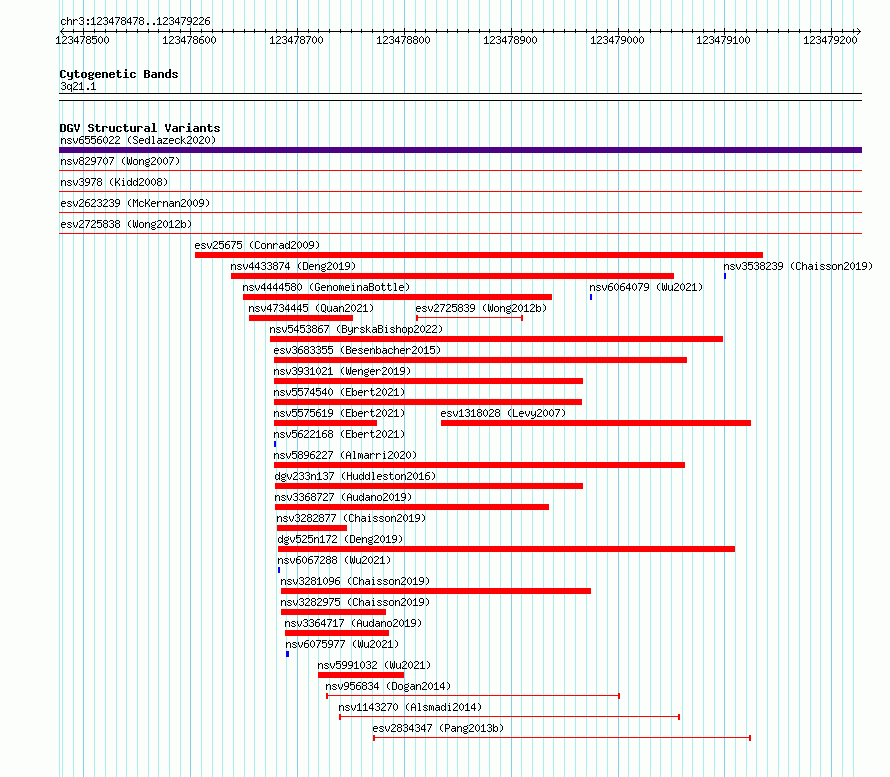Image resolution: width=890 pixels, height=777 pixels.
Task: Click the esv1318028 (Levy2007) red bar
Action: (x=596, y=423)
